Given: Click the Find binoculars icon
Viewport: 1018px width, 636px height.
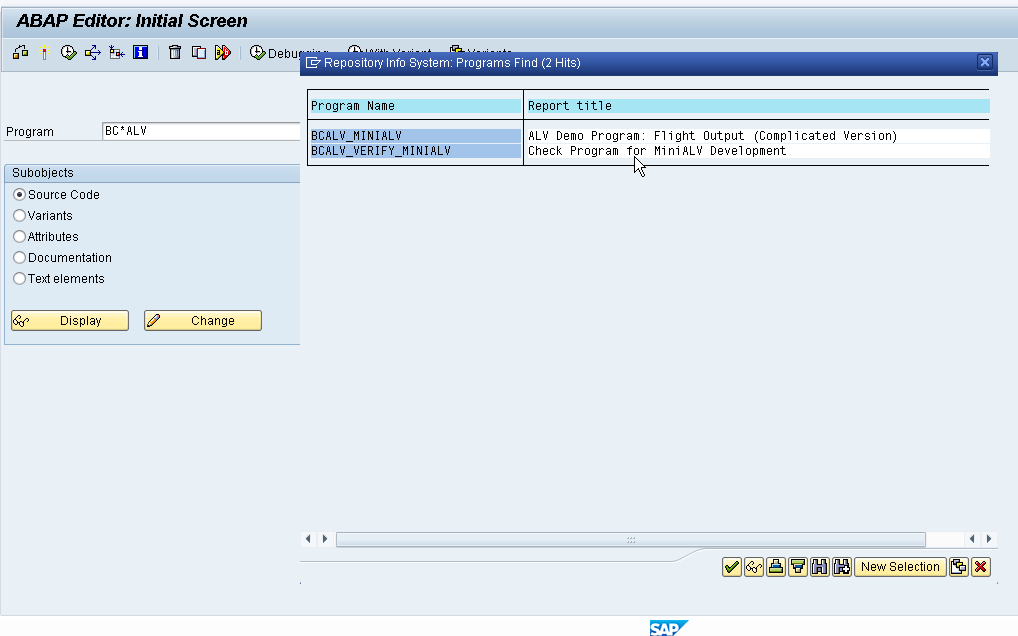Looking at the screenshot, I should 820,567.
